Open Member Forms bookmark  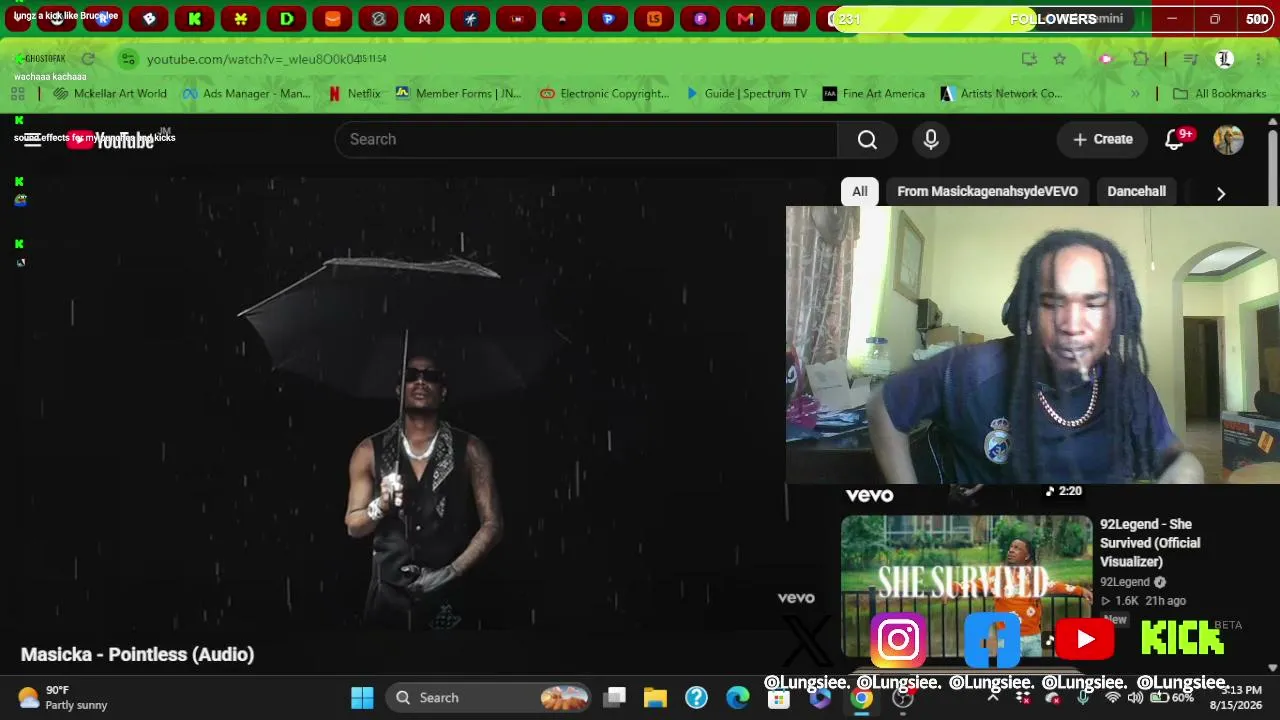pos(459,94)
